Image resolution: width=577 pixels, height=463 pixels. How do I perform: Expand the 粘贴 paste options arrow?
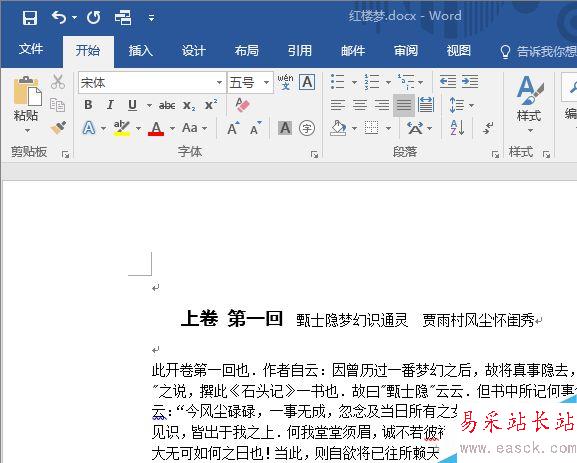[27, 130]
